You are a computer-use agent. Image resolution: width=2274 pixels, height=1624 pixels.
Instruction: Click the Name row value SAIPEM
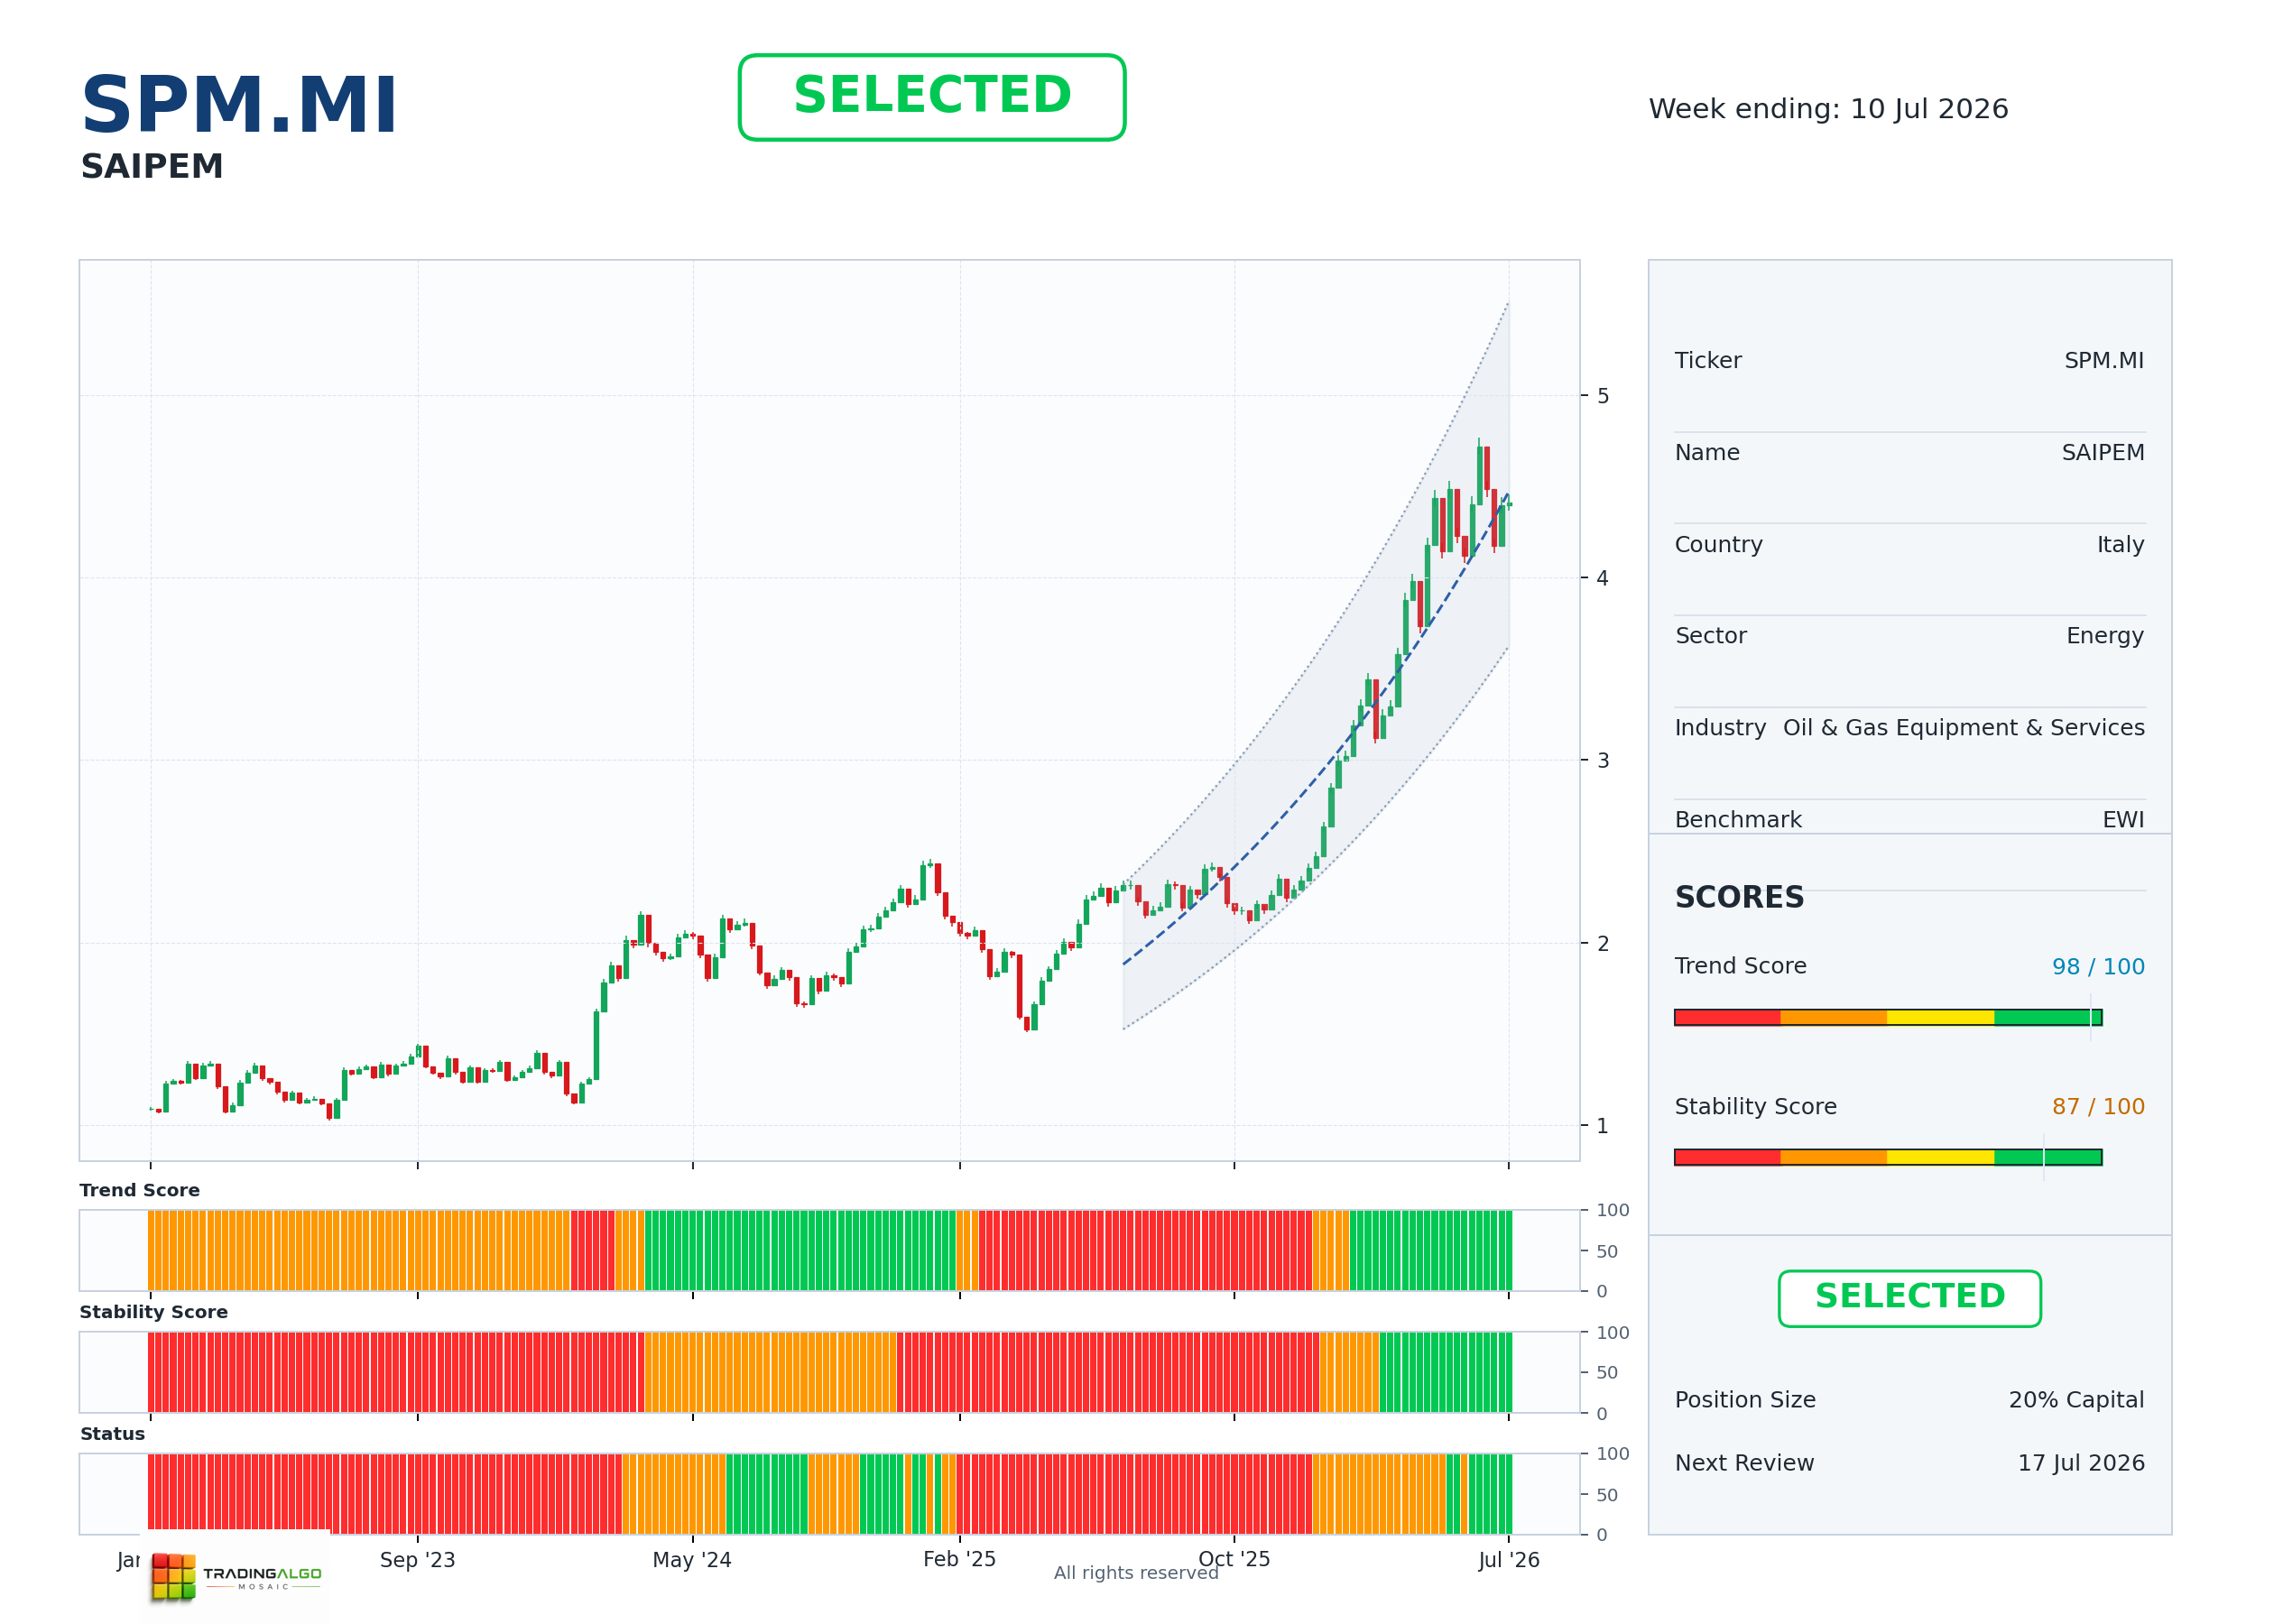[x=2103, y=452]
